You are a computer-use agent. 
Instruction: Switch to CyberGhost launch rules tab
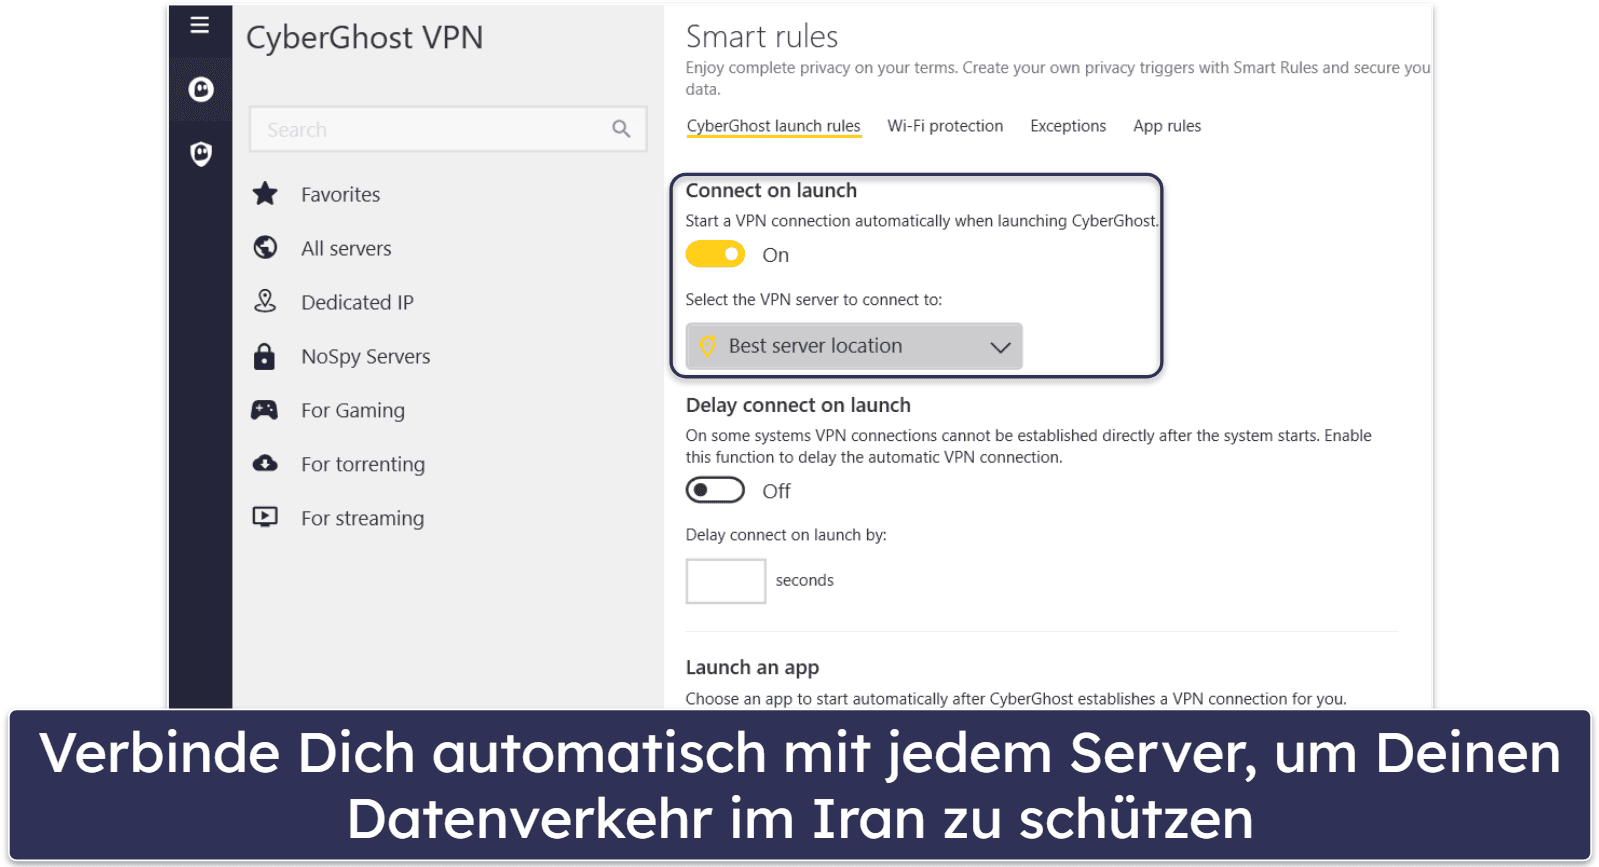pyautogui.click(x=773, y=126)
